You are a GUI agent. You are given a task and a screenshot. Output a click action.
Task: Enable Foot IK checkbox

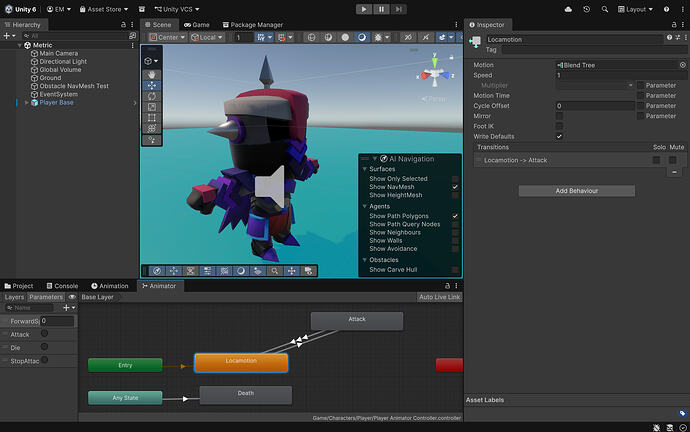[559, 126]
